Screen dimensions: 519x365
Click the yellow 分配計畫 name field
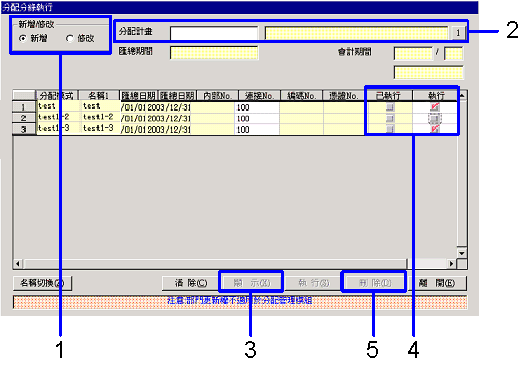356,33
